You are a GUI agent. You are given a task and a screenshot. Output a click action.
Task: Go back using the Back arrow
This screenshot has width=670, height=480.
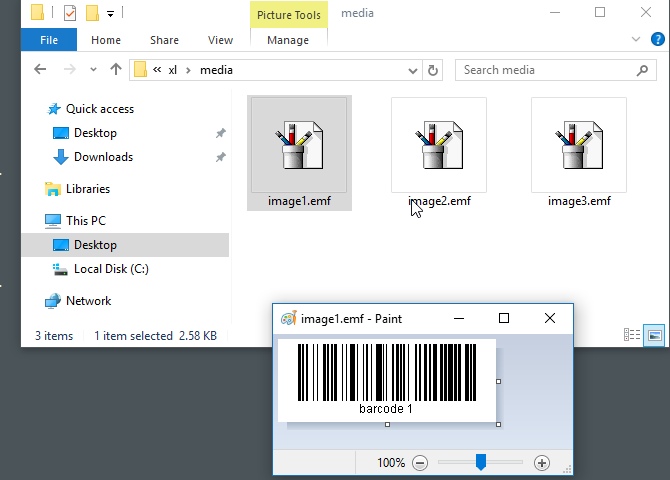[40, 69]
